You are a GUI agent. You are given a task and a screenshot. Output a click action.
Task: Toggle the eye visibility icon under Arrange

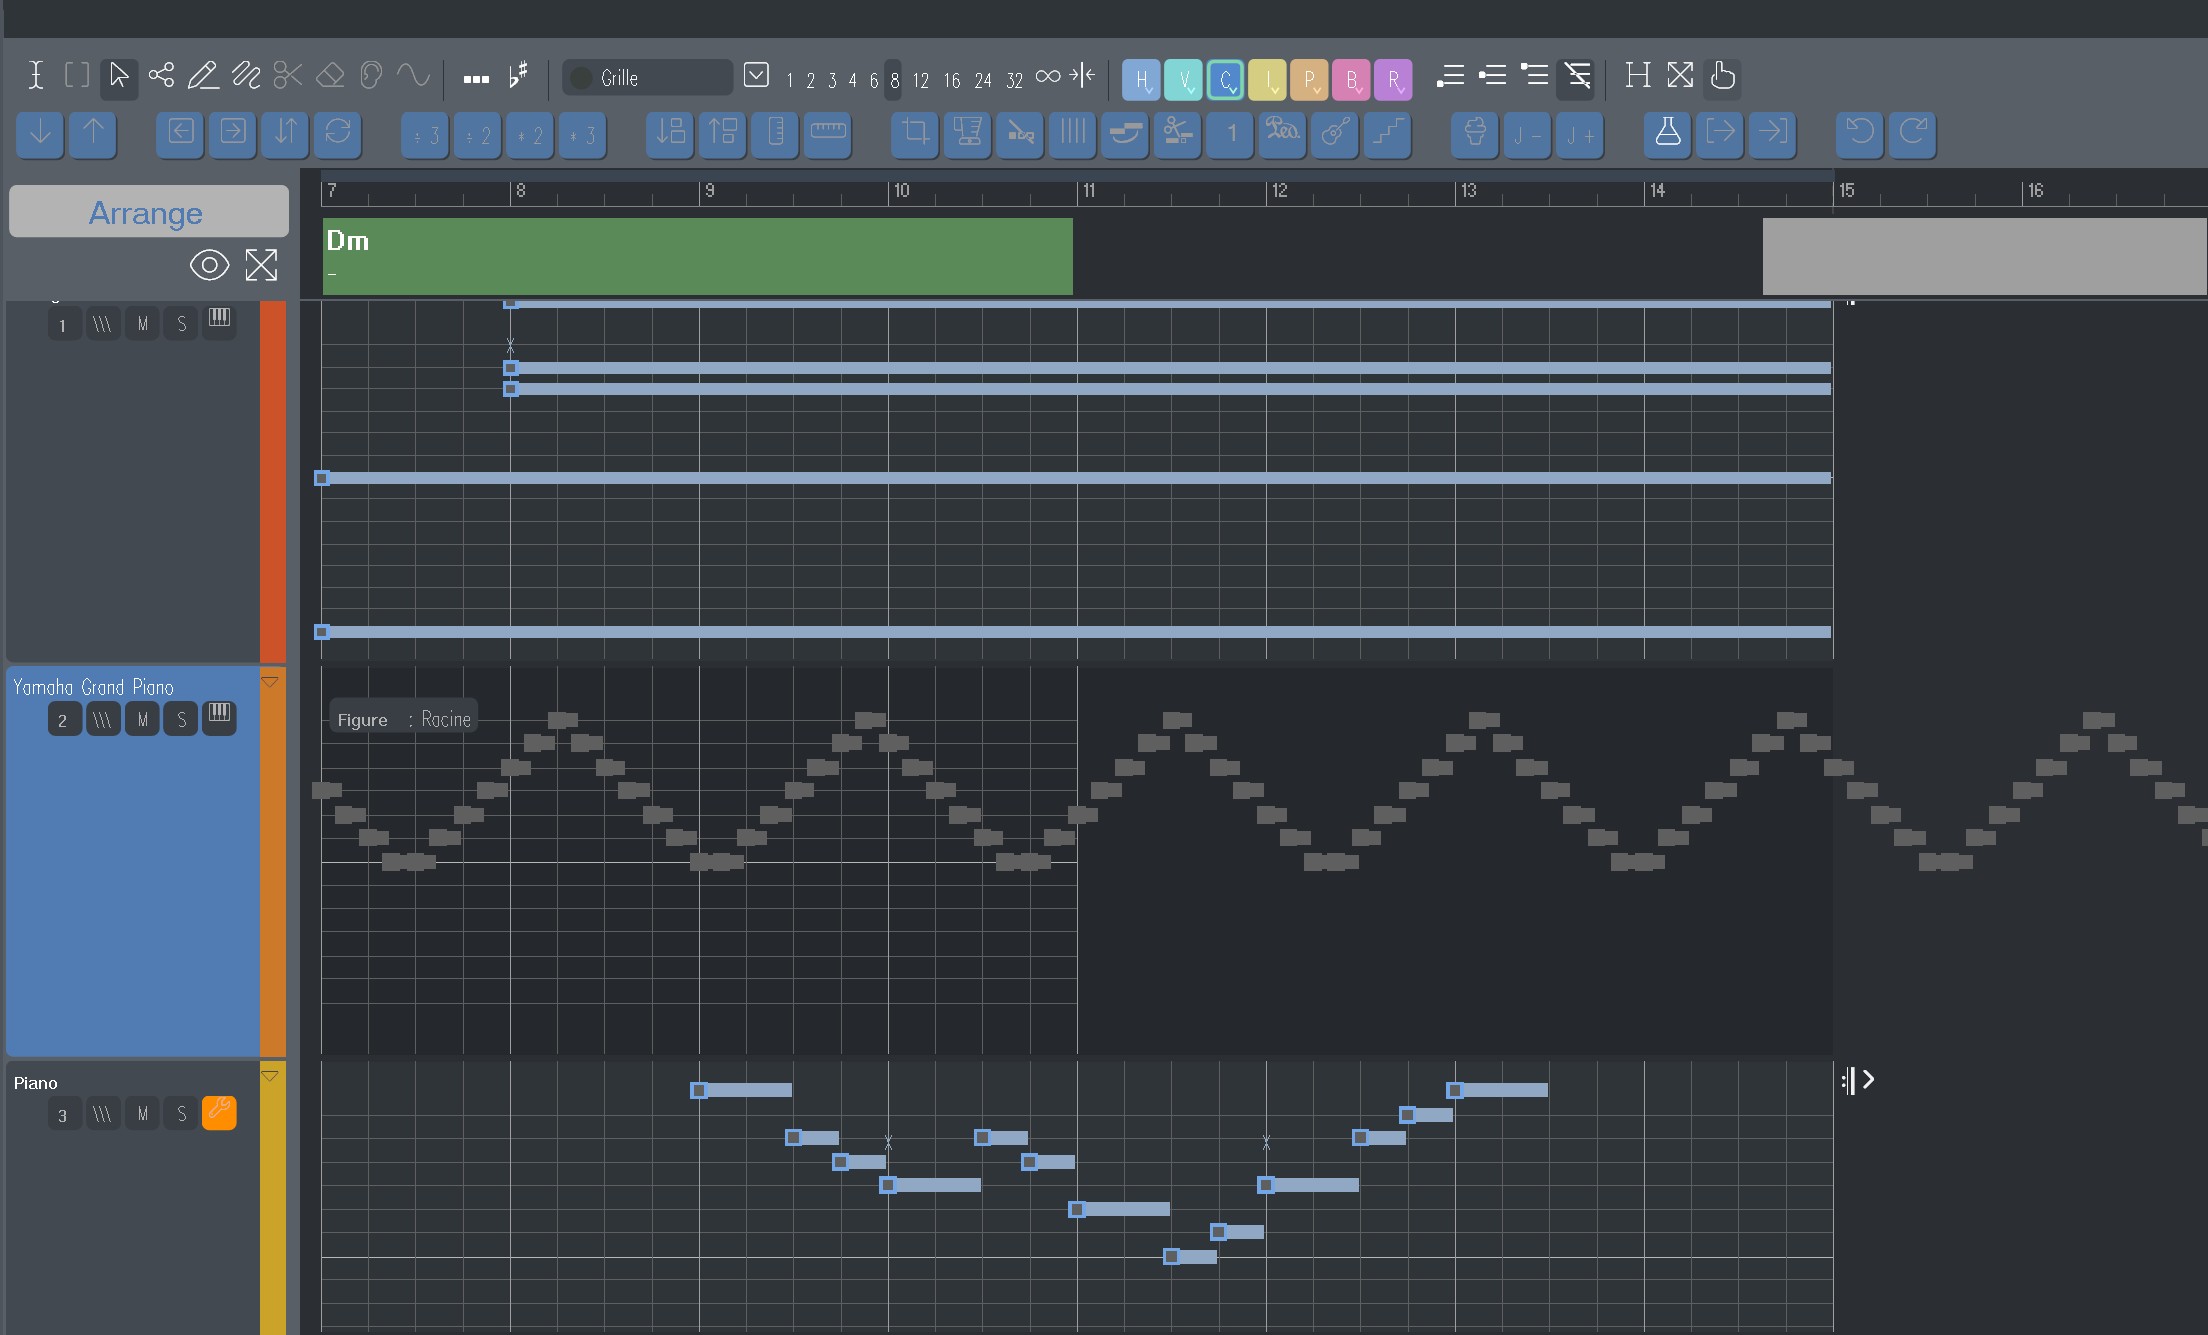coord(209,265)
